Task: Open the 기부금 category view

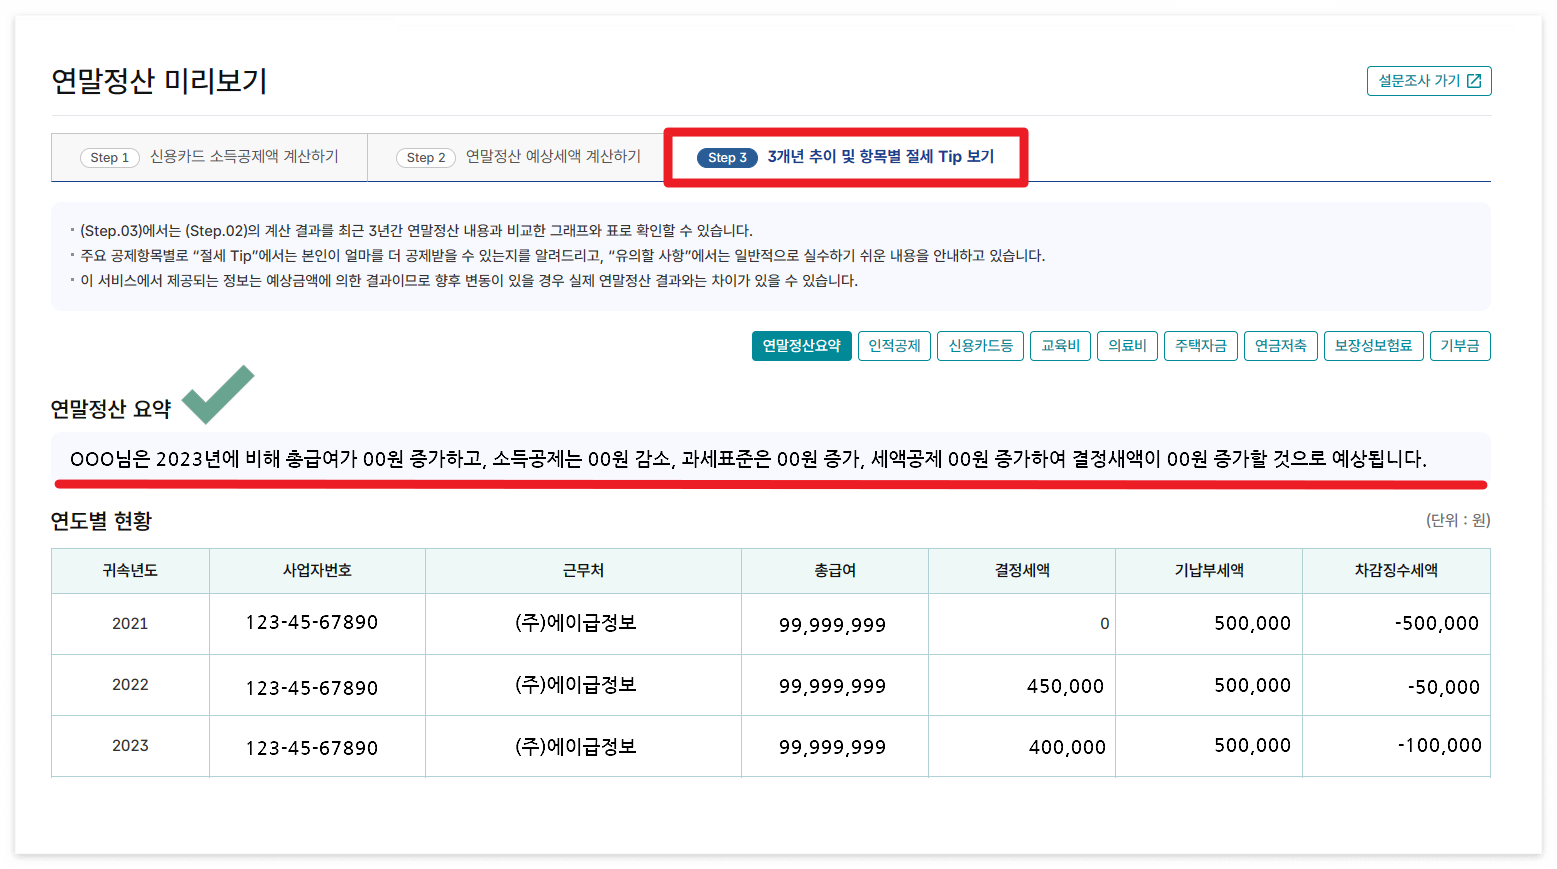Action: tap(1460, 346)
